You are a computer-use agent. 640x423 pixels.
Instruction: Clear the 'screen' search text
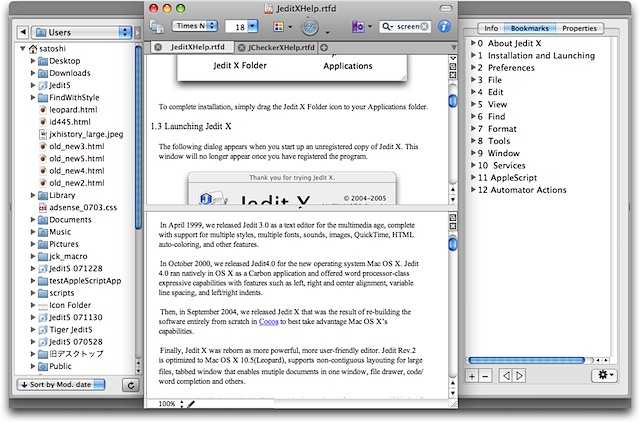[424, 27]
